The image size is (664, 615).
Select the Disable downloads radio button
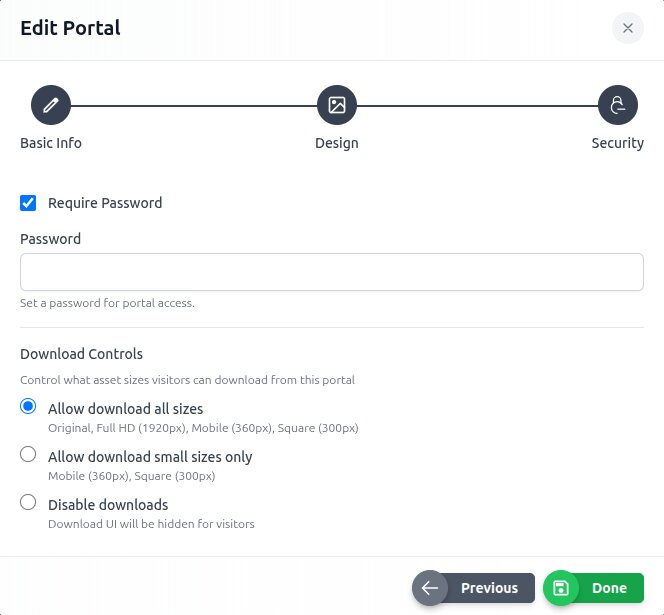click(28, 503)
